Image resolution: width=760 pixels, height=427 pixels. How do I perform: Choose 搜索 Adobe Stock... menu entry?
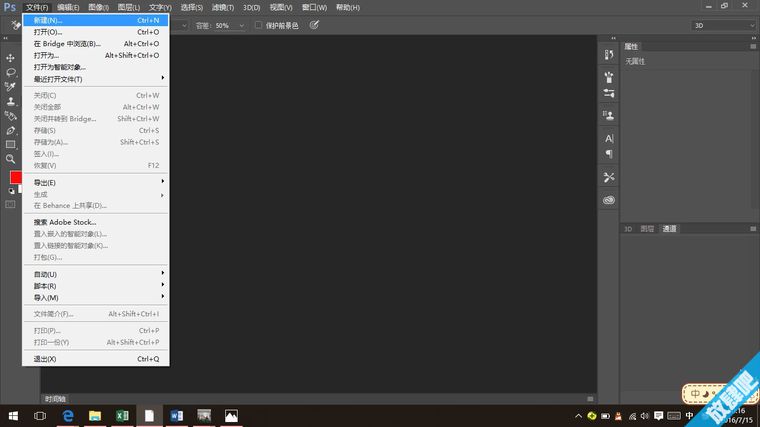click(x=96, y=222)
